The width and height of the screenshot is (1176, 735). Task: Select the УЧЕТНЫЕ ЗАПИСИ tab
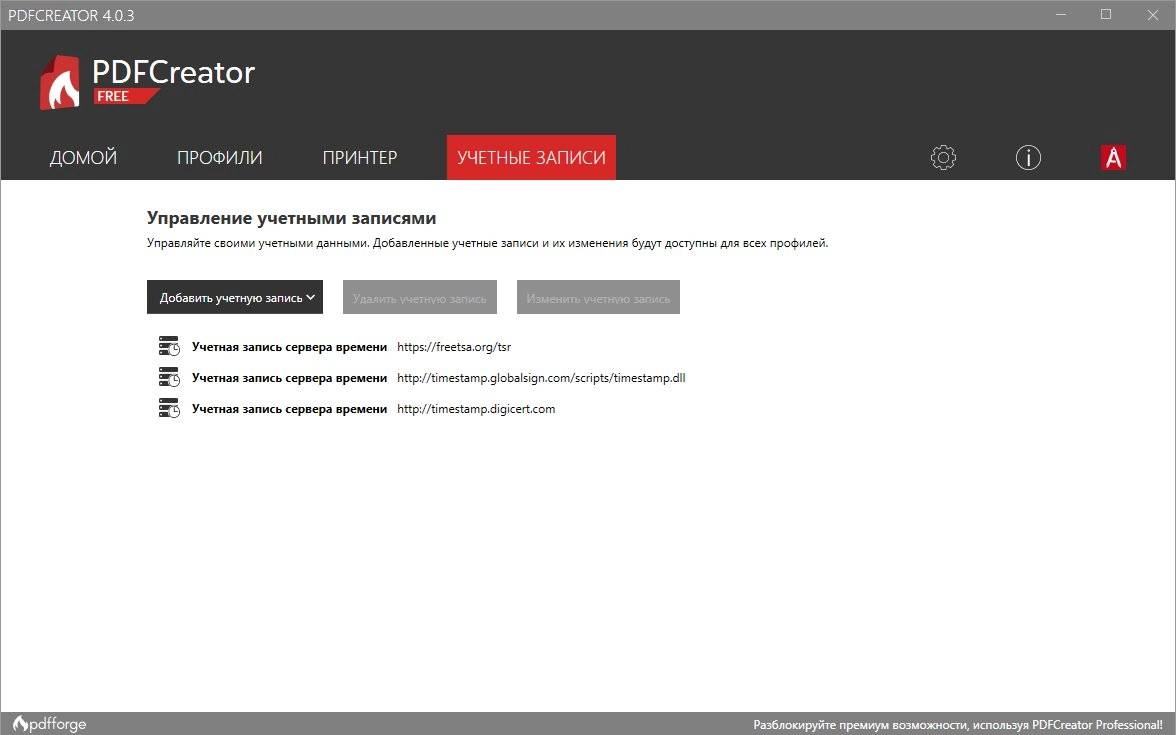tap(531, 158)
